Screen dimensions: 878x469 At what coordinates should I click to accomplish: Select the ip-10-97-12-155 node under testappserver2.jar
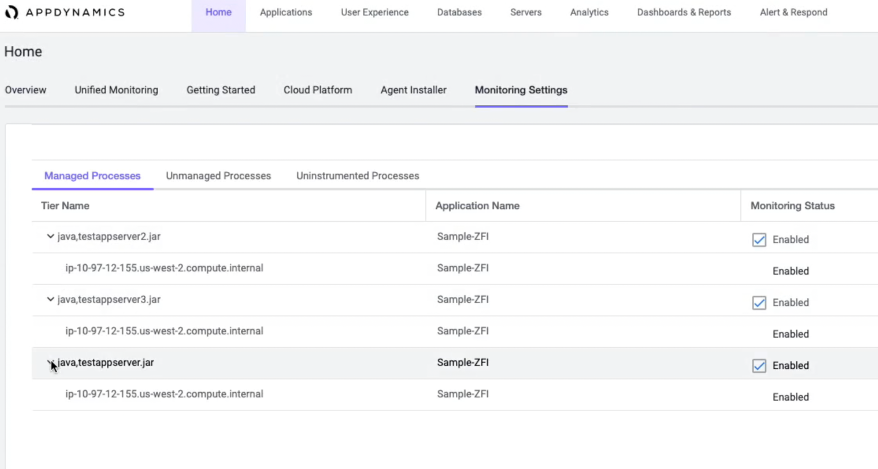coord(164,268)
